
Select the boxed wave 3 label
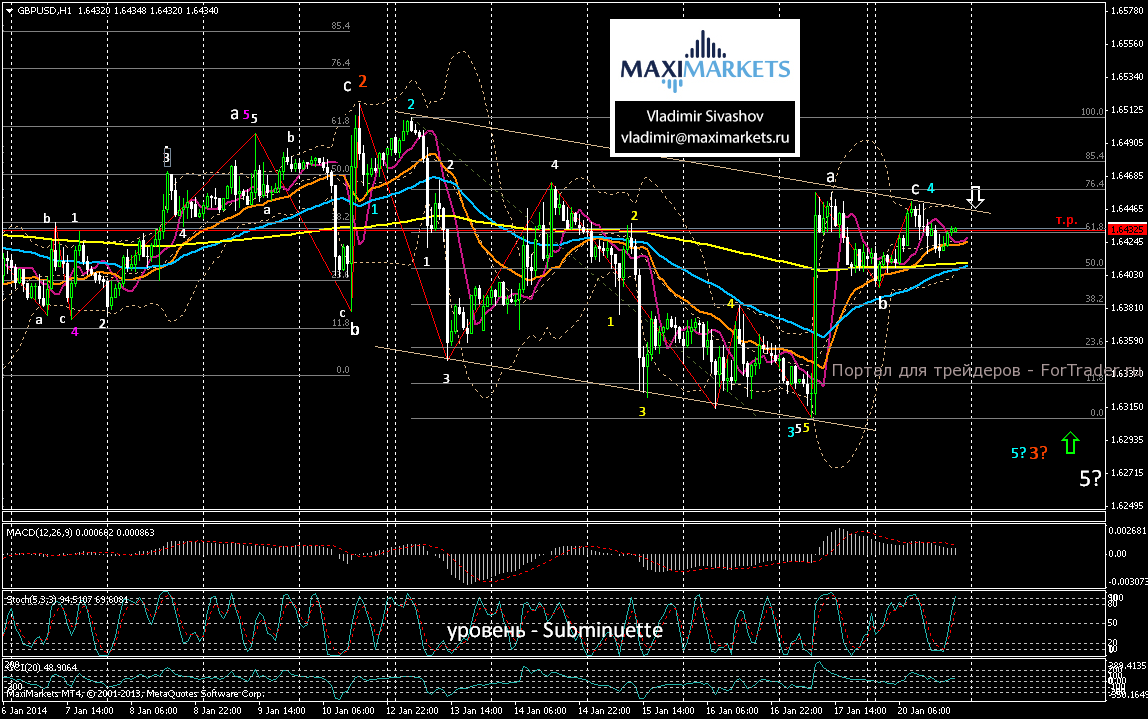(168, 156)
